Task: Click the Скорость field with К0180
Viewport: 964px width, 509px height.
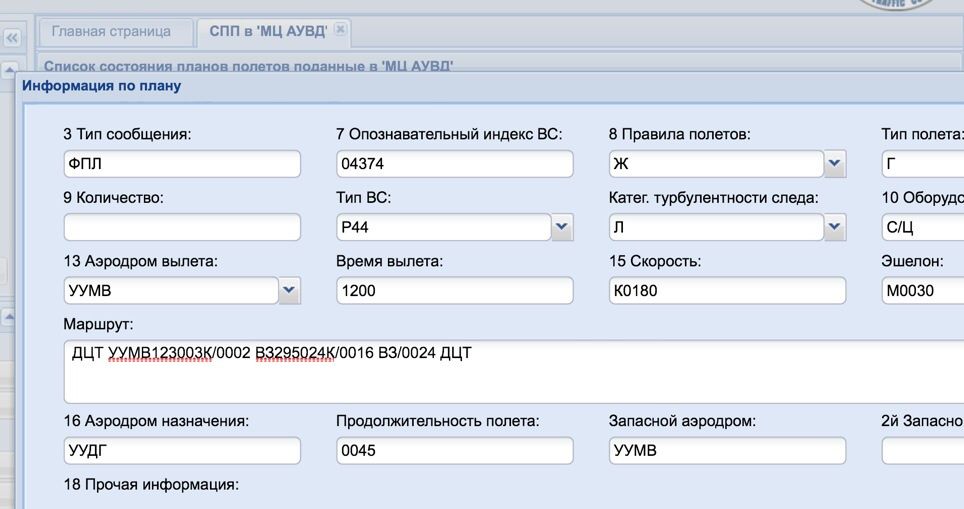Action: pos(727,291)
